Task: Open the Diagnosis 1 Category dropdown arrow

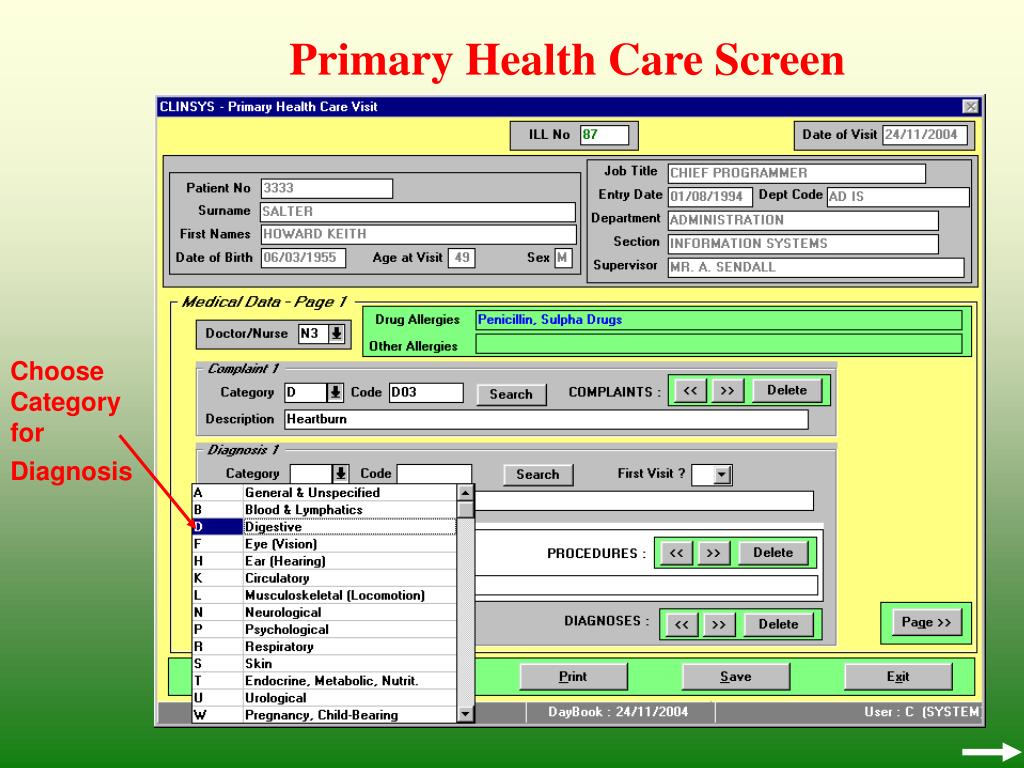Action: tap(340, 473)
